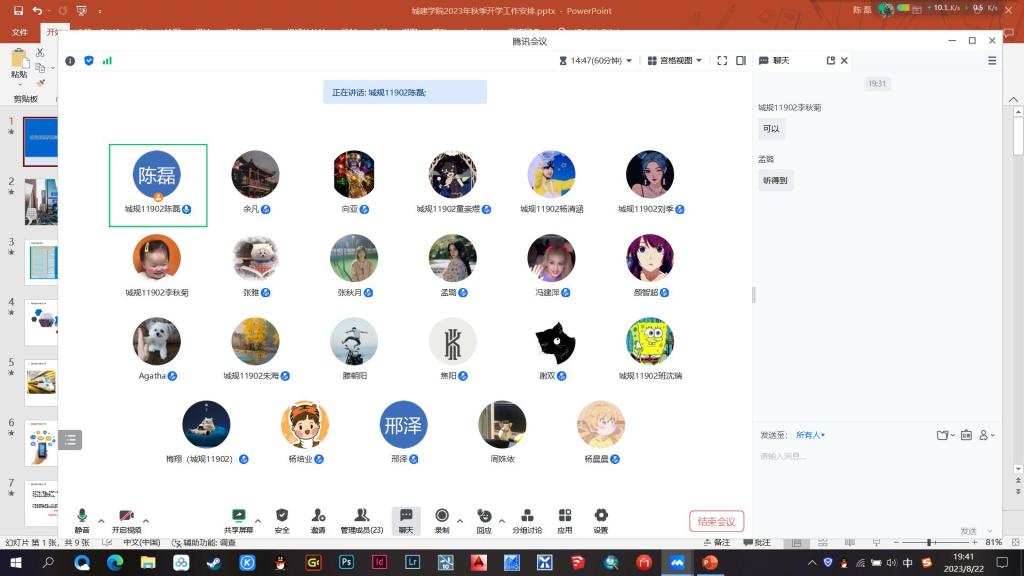Open the chat panel hamburger menu

pyautogui.click(x=992, y=60)
